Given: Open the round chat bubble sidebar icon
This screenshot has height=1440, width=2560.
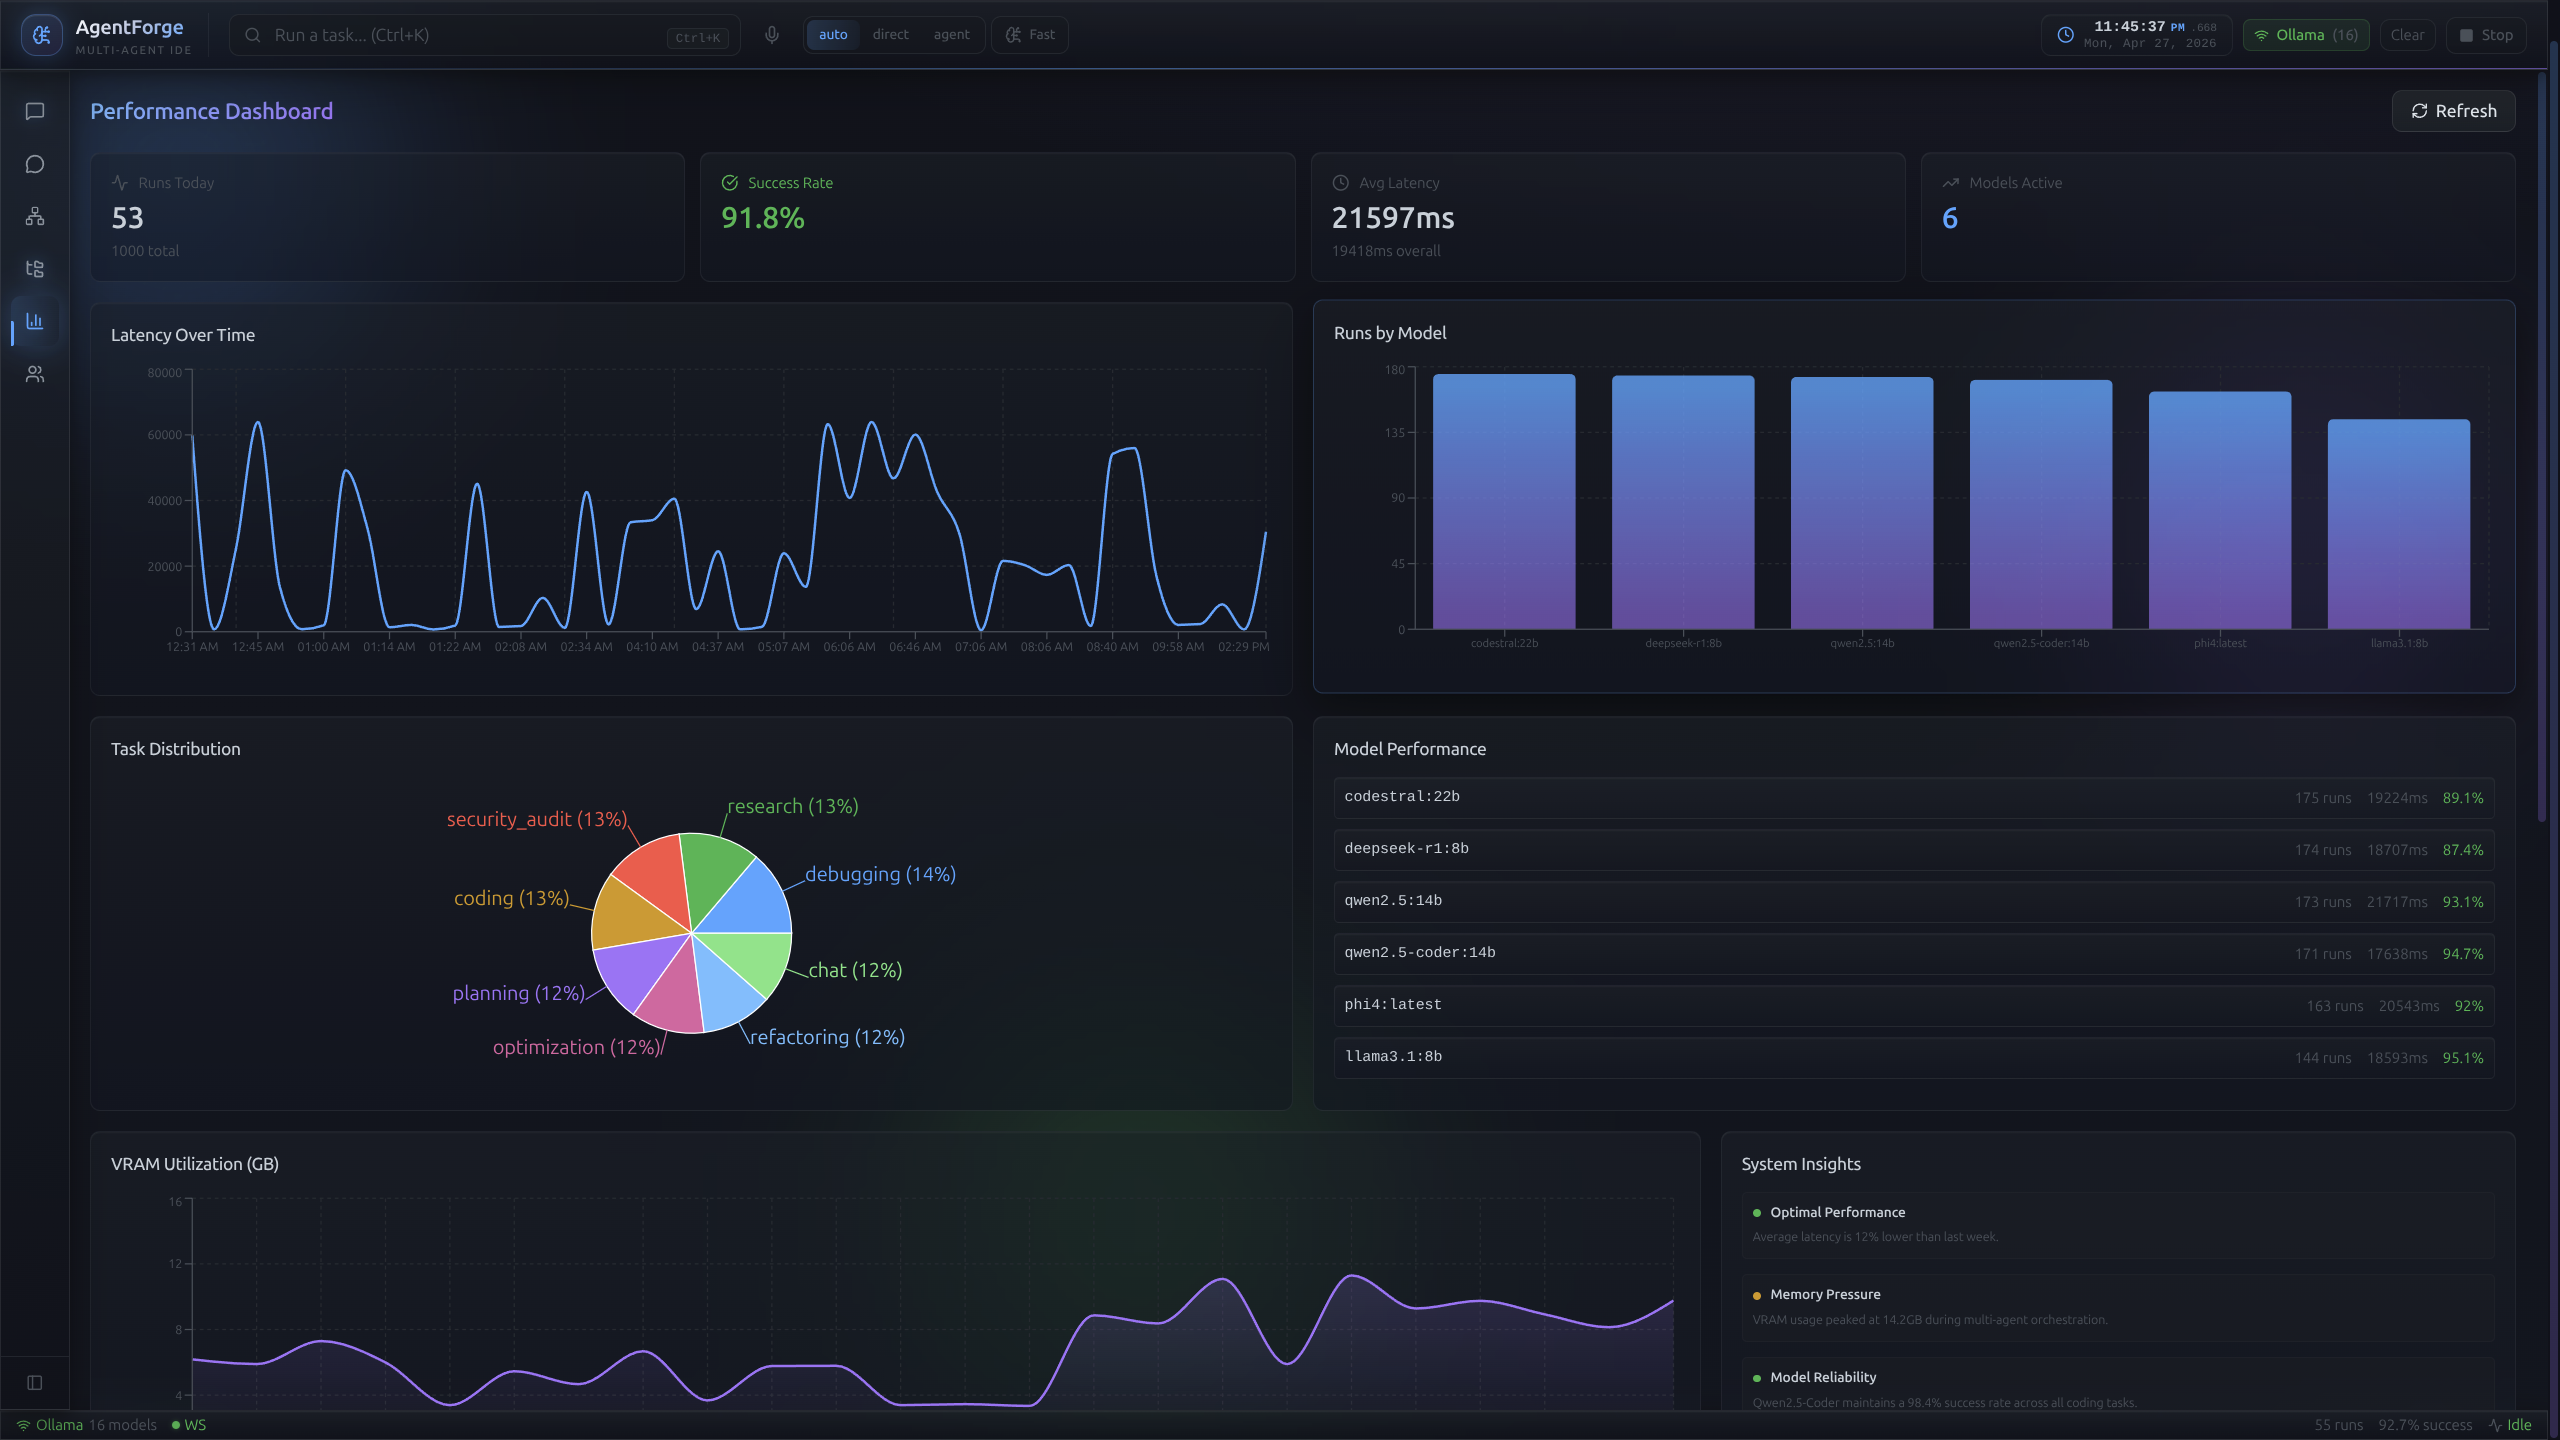Looking at the screenshot, I should tap(35, 164).
